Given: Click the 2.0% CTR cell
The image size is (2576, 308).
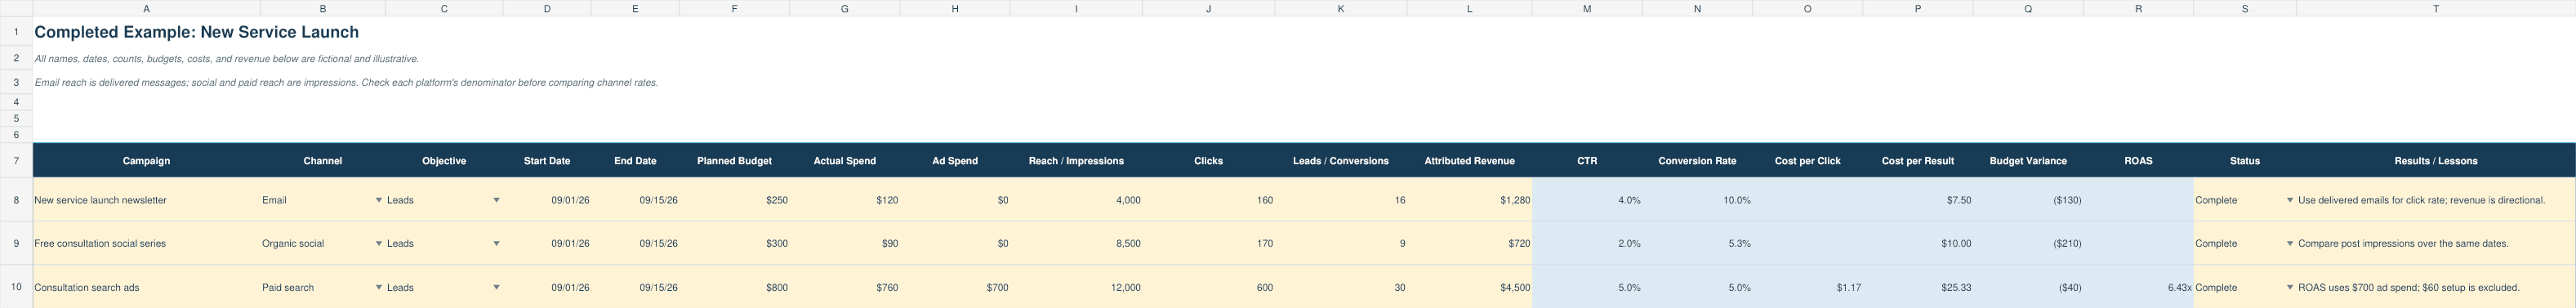Looking at the screenshot, I should click(x=1587, y=243).
